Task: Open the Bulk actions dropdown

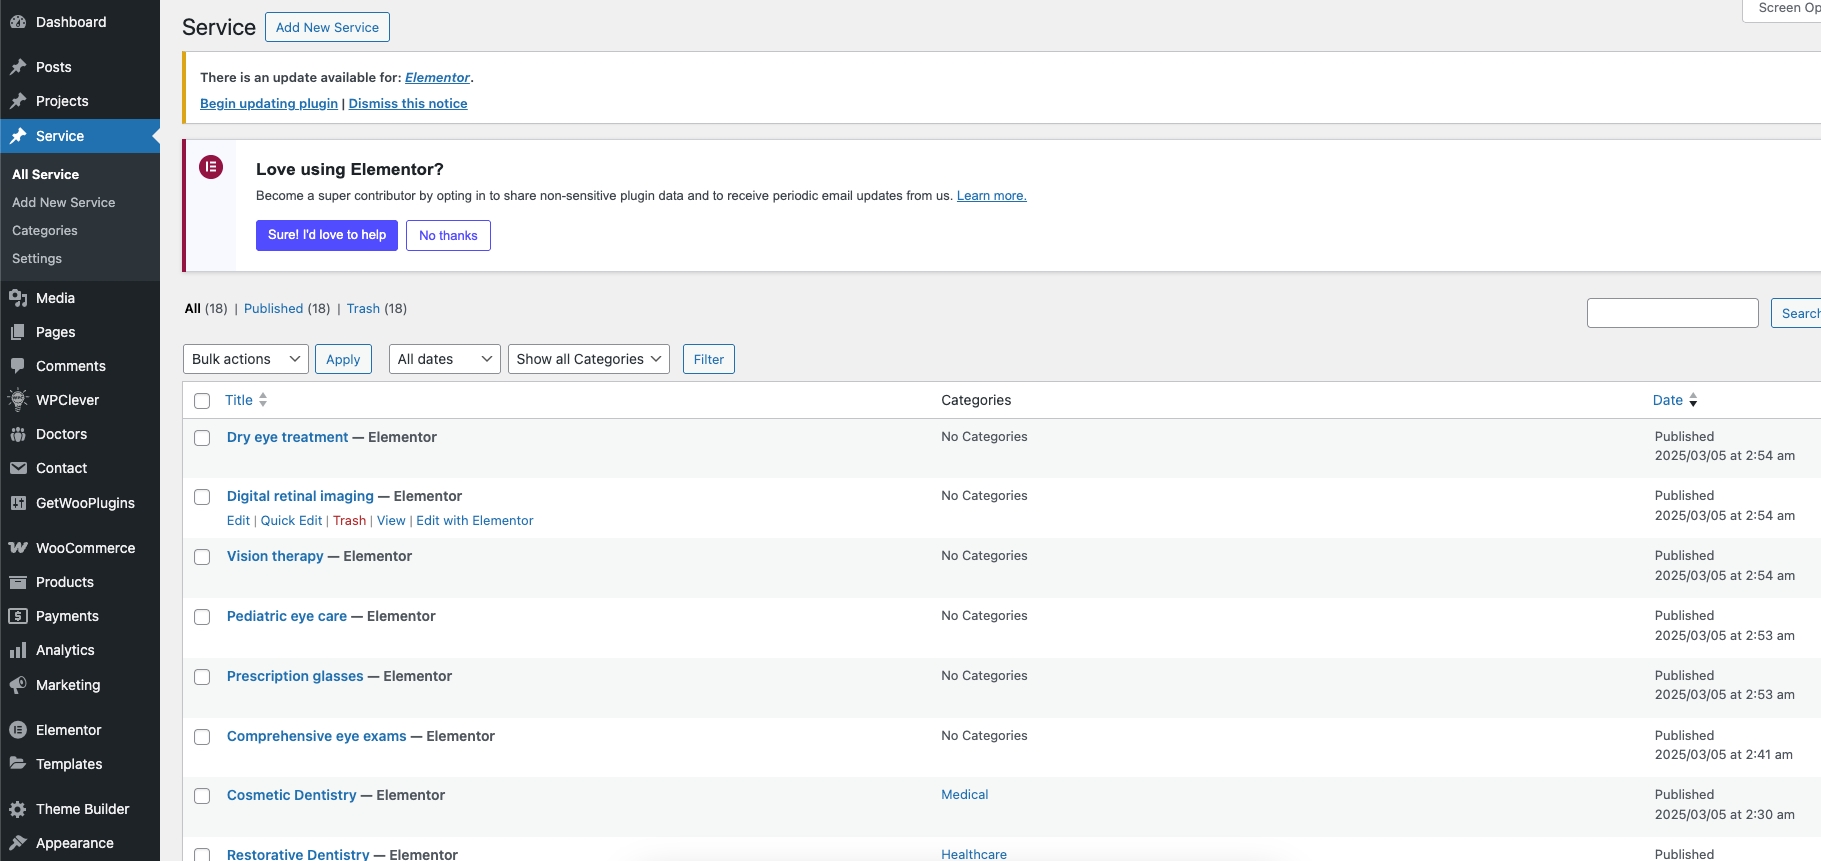Action: (245, 359)
